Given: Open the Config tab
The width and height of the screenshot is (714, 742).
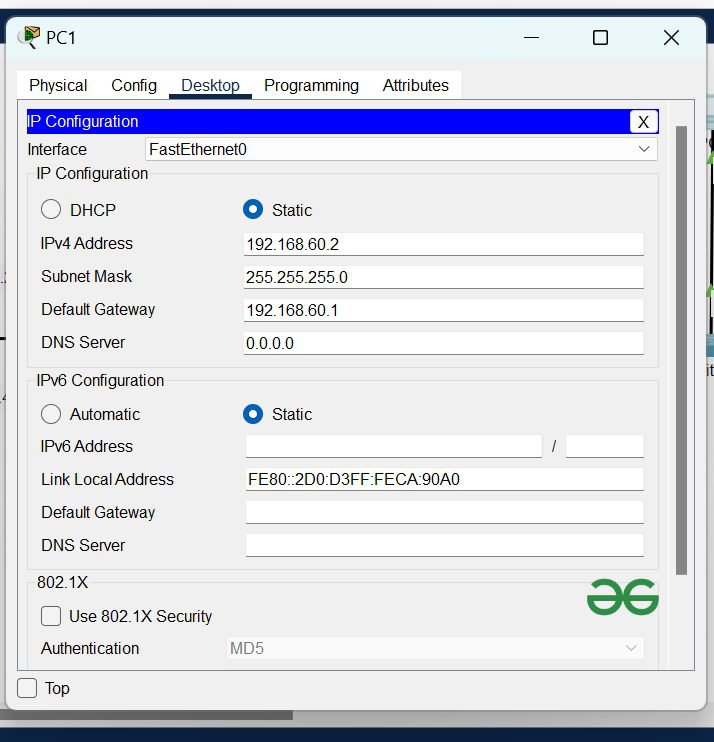Looking at the screenshot, I should click(134, 86).
